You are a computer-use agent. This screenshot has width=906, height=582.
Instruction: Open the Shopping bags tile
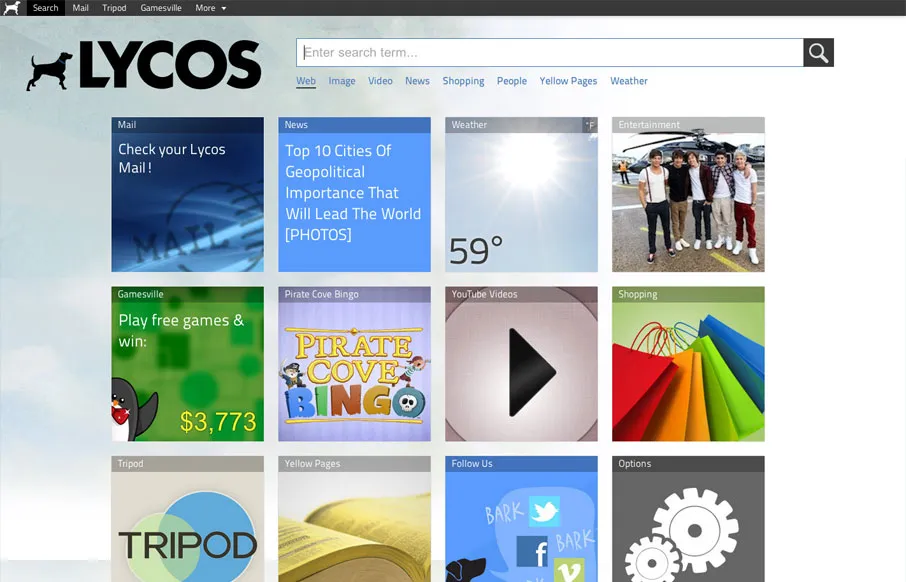(688, 364)
